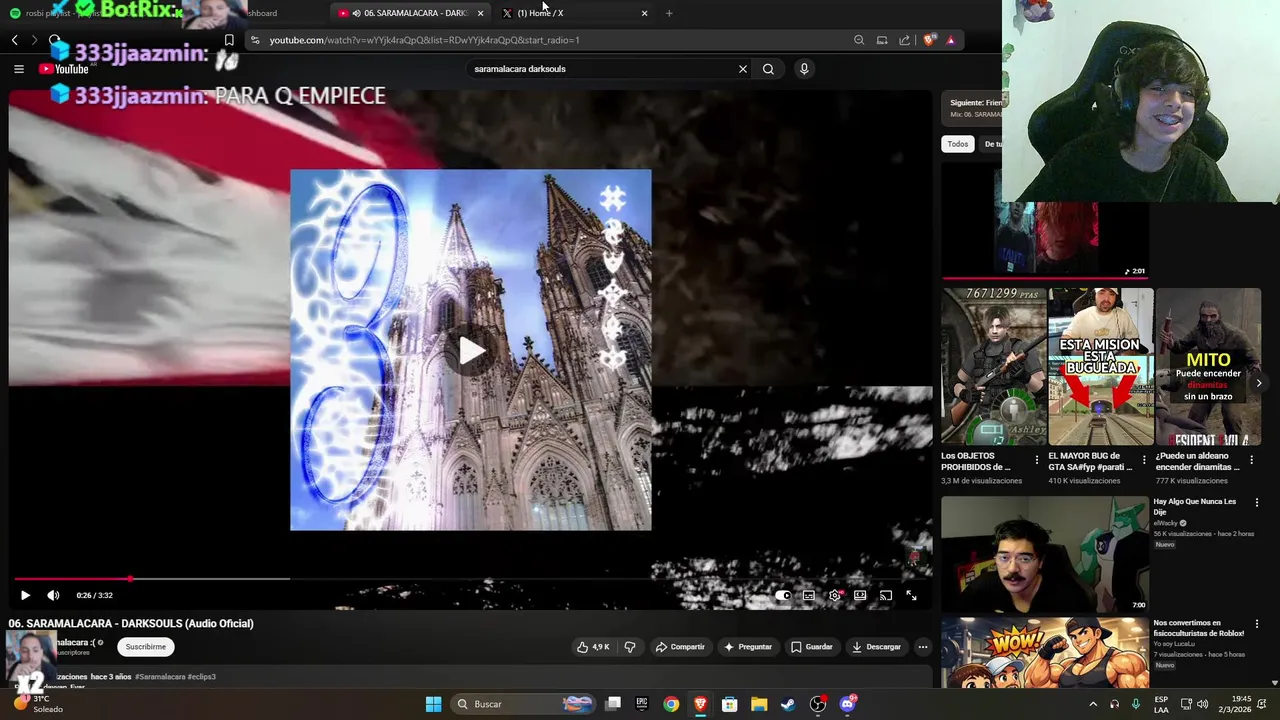Click the zoom magnifier icon in the address bar
Screen dimensions: 1280x720
pos(859,40)
